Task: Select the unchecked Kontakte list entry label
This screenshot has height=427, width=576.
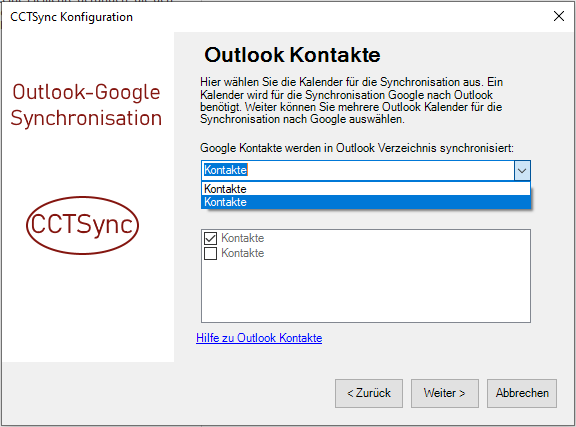Action: tap(242, 253)
